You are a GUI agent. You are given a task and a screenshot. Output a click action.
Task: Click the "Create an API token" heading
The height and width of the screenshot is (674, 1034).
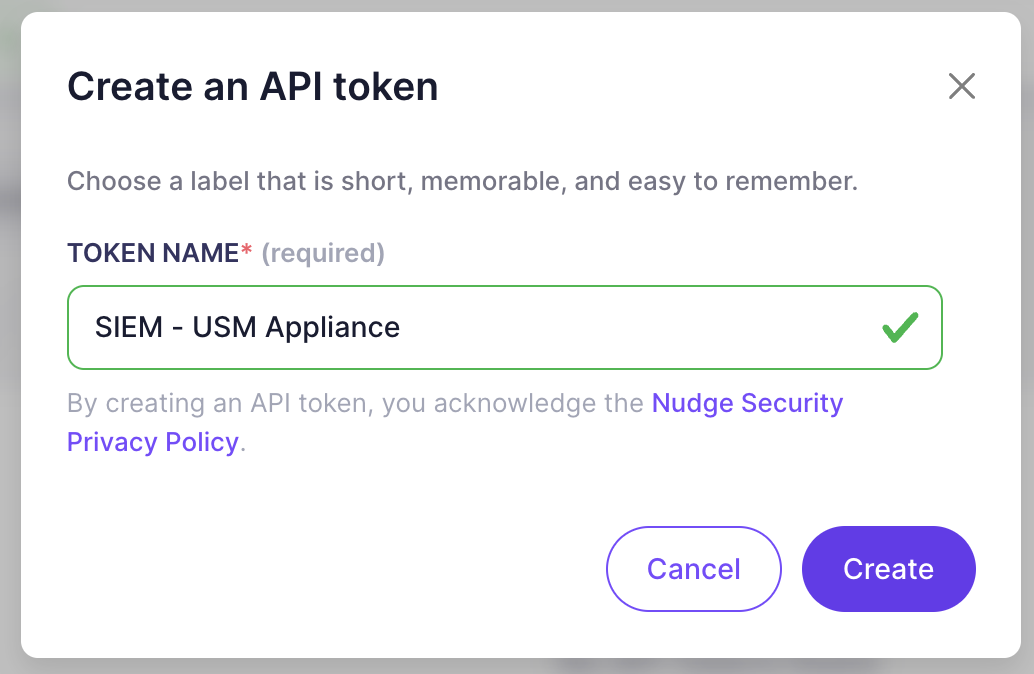(252, 86)
